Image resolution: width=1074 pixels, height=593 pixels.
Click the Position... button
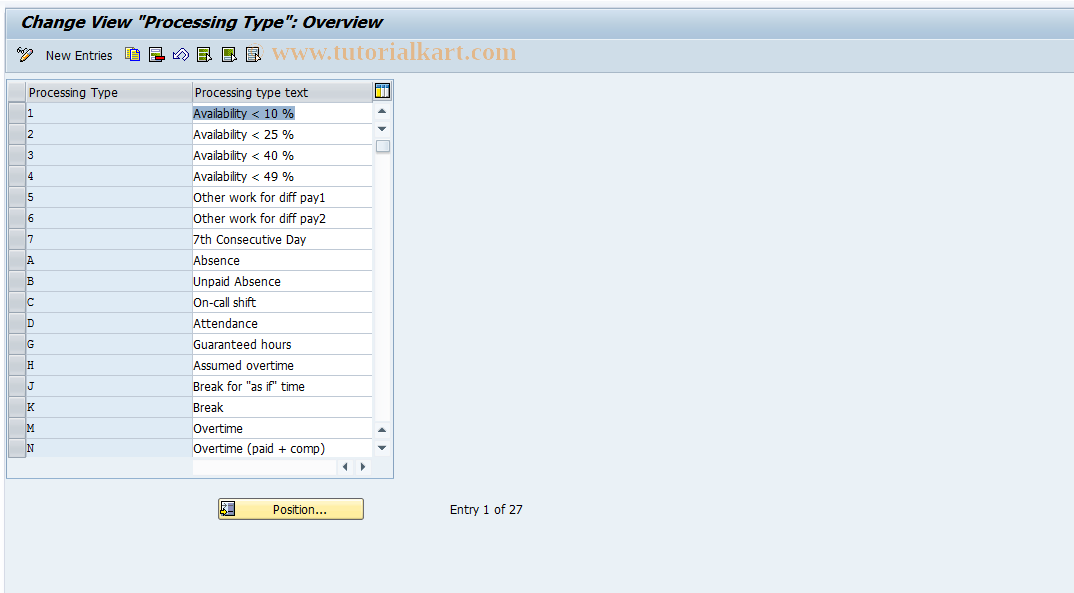[291, 509]
